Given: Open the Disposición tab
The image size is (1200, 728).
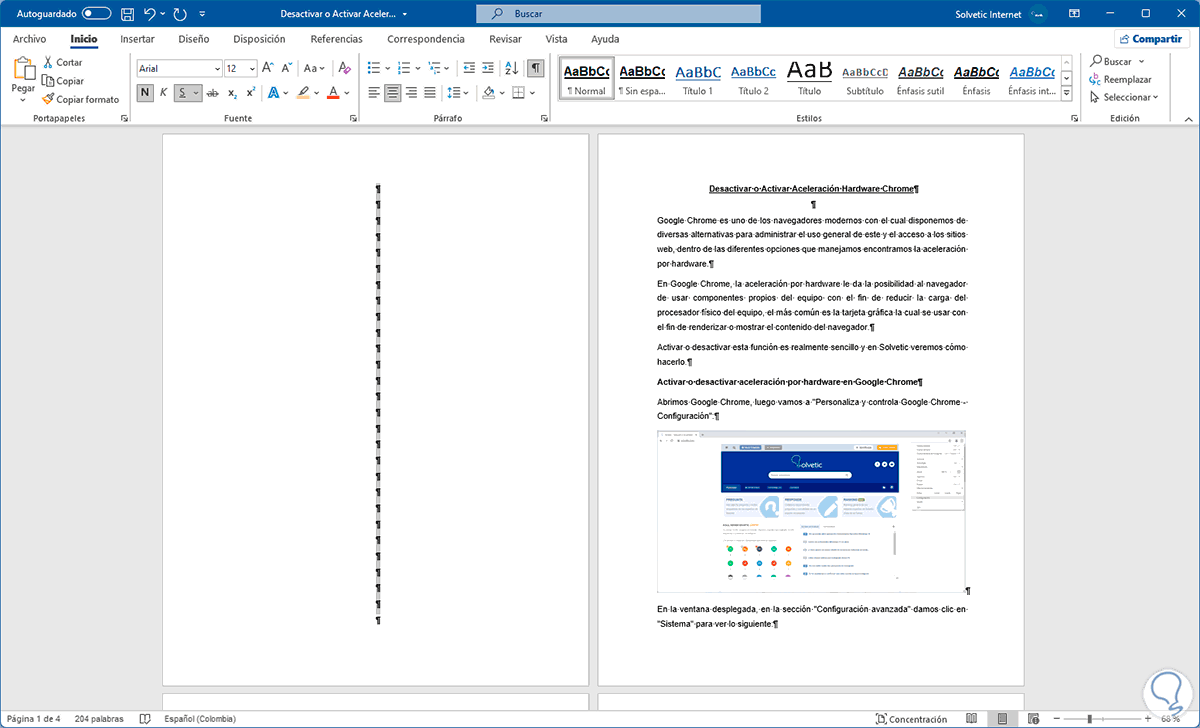Looking at the screenshot, I should (x=259, y=39).
